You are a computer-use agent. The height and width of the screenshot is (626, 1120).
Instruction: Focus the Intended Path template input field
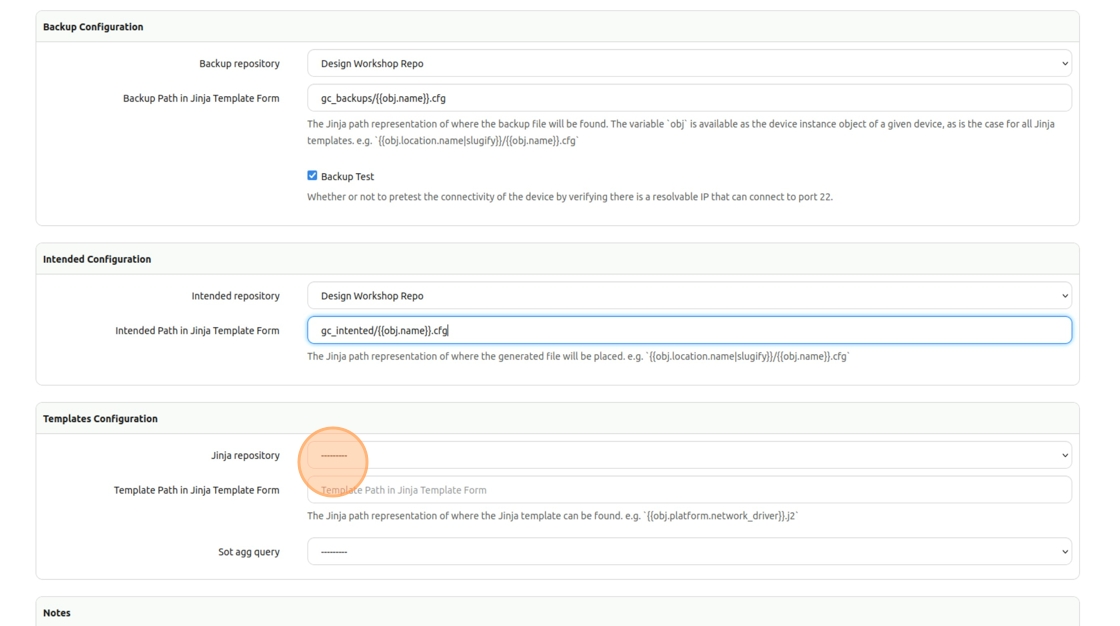[x=689, y=330]
